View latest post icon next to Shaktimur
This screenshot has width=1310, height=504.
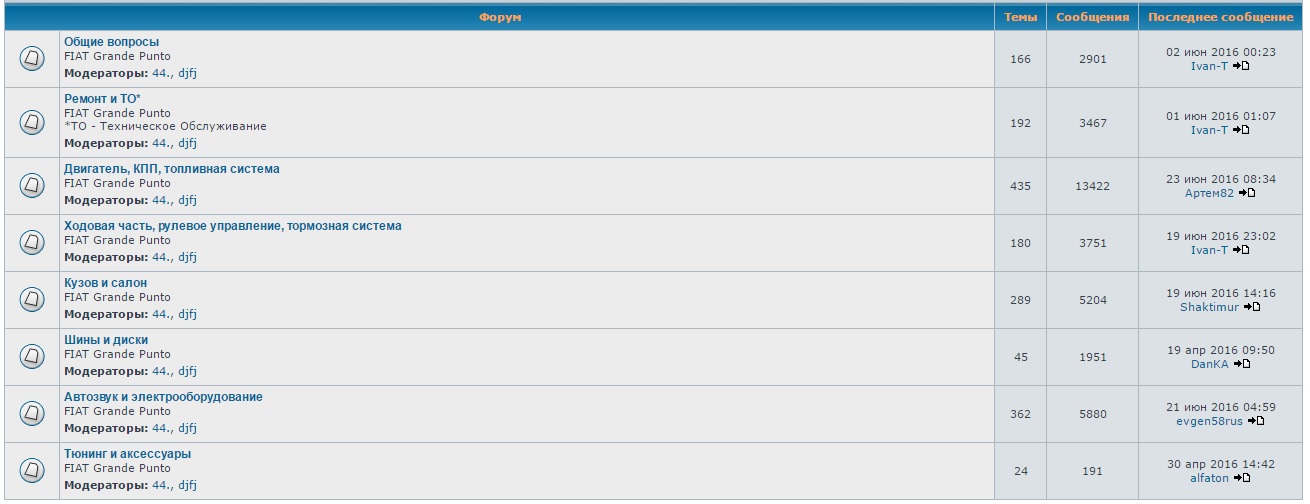1252,307
